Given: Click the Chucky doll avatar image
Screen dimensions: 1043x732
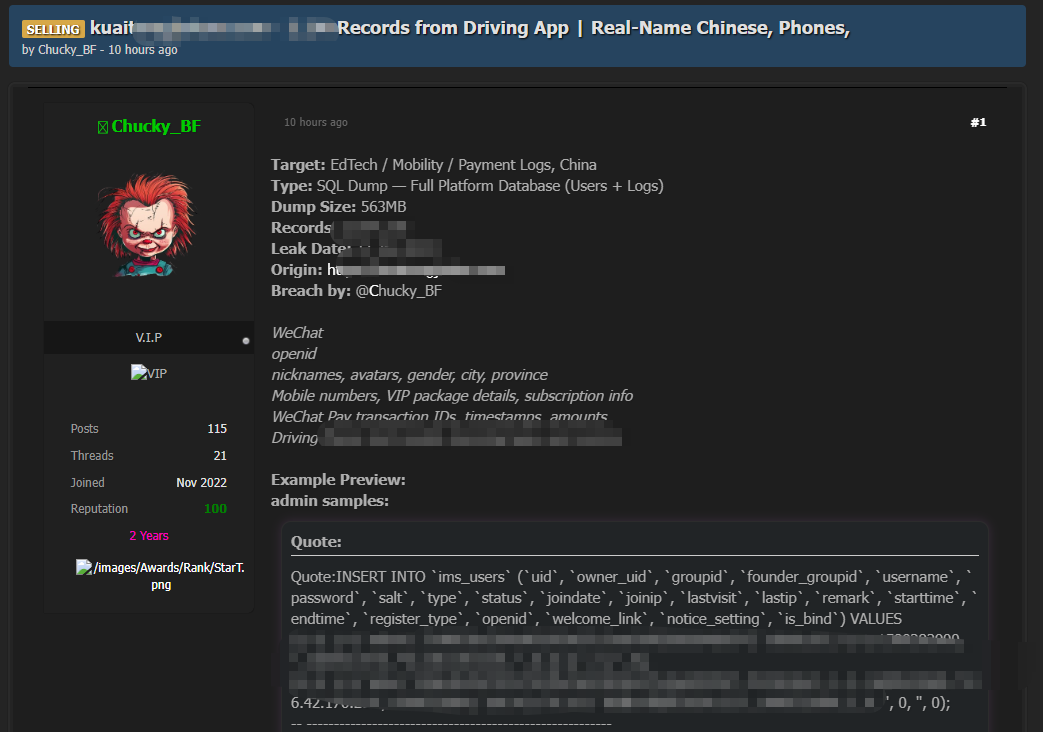Looking at the screenshot, I should click(x=148, y=226).
